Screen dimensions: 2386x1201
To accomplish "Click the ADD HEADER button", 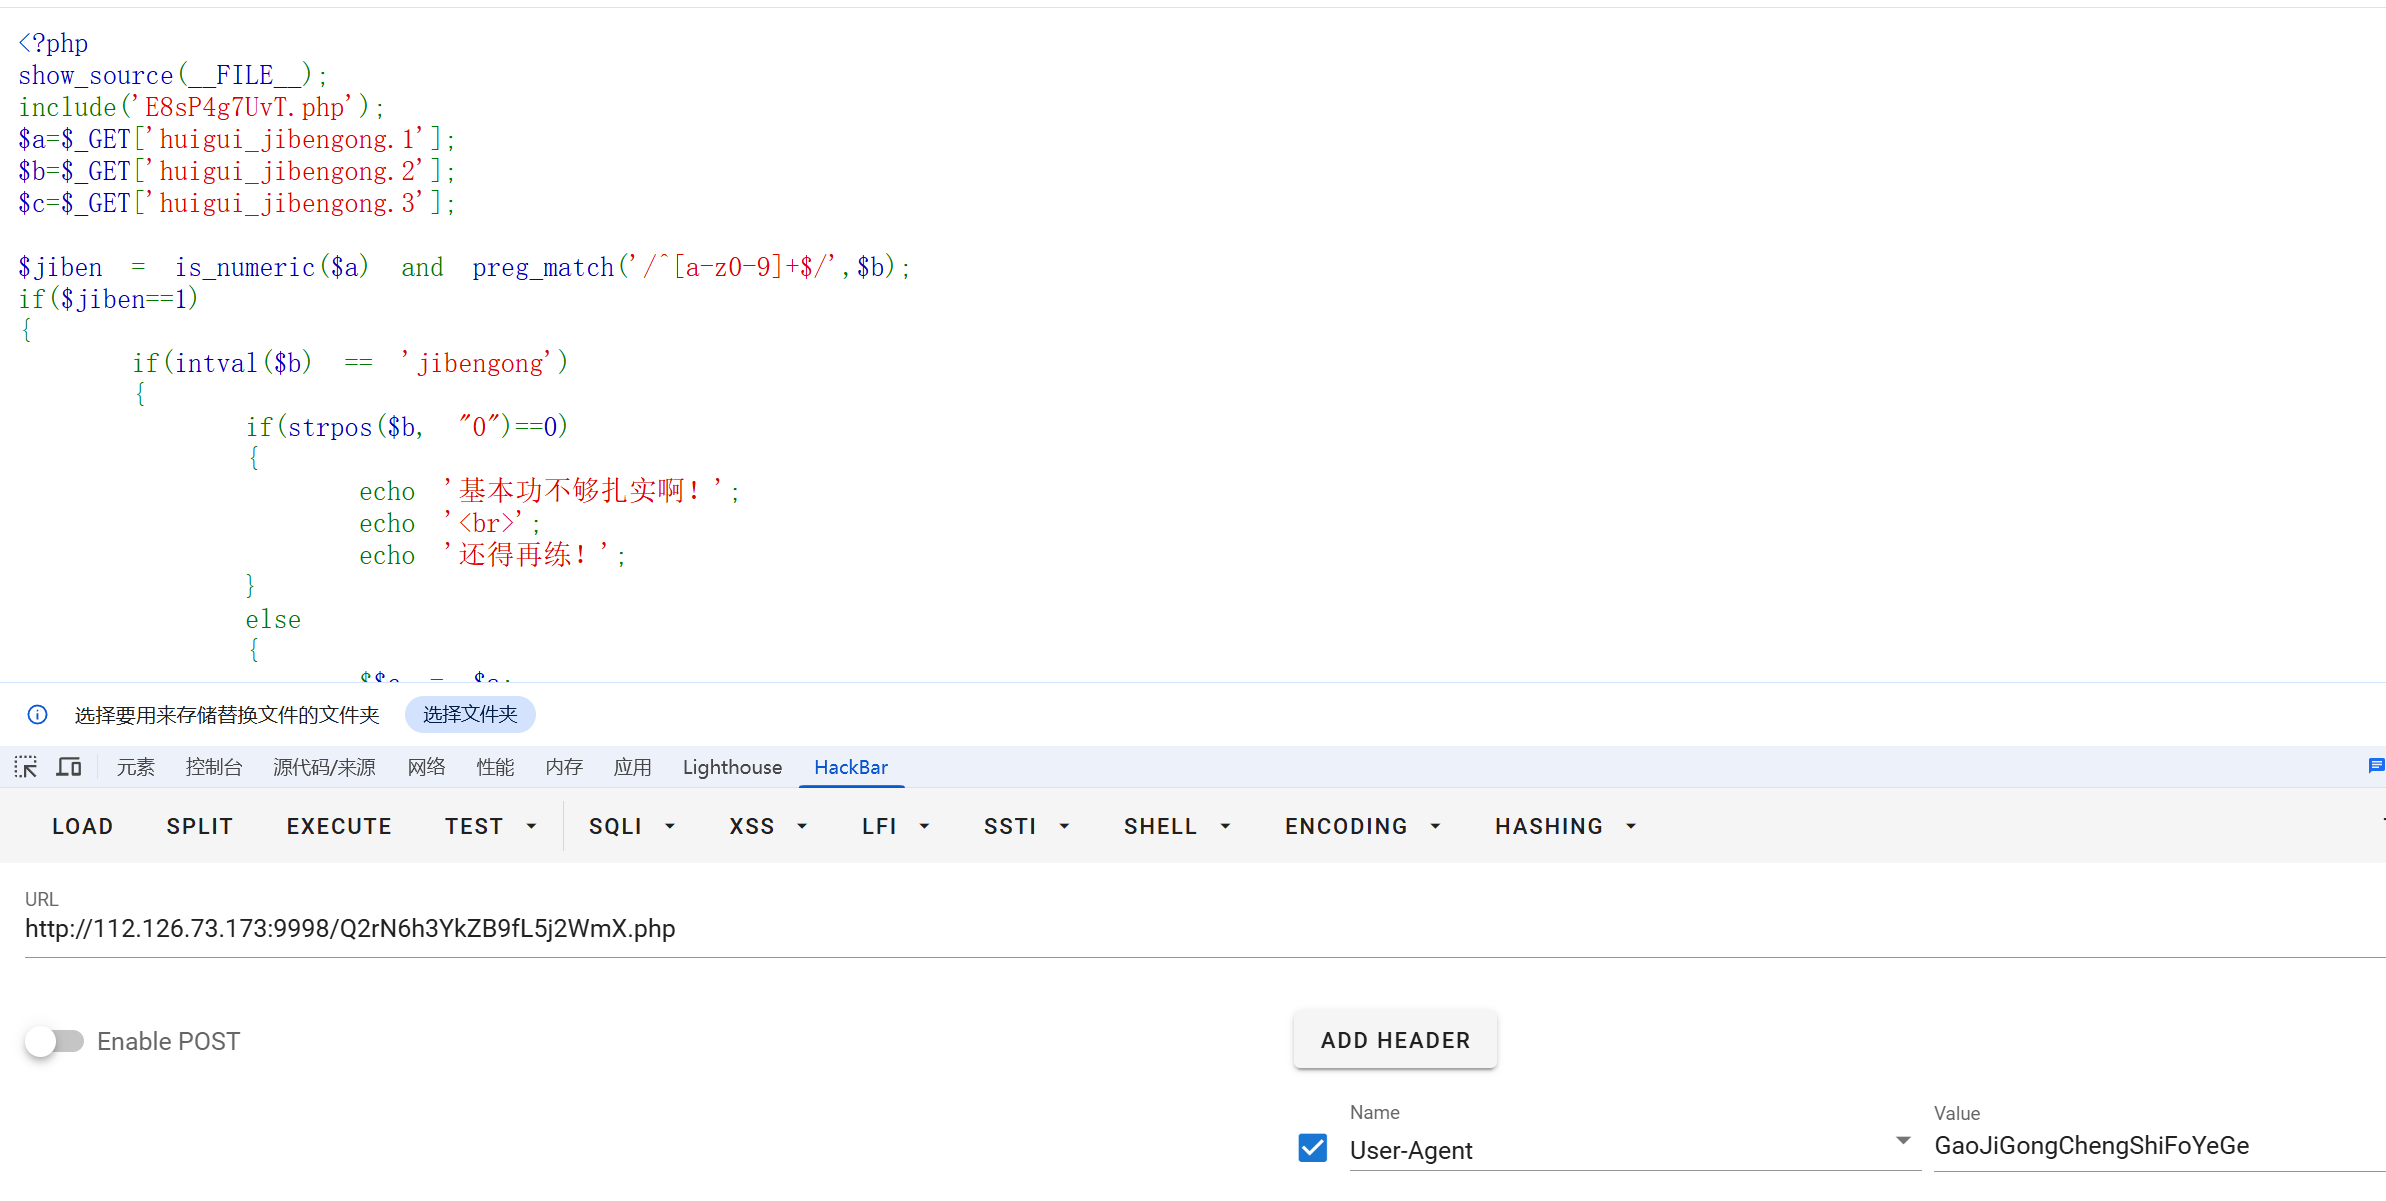I will point(1395,1040).
